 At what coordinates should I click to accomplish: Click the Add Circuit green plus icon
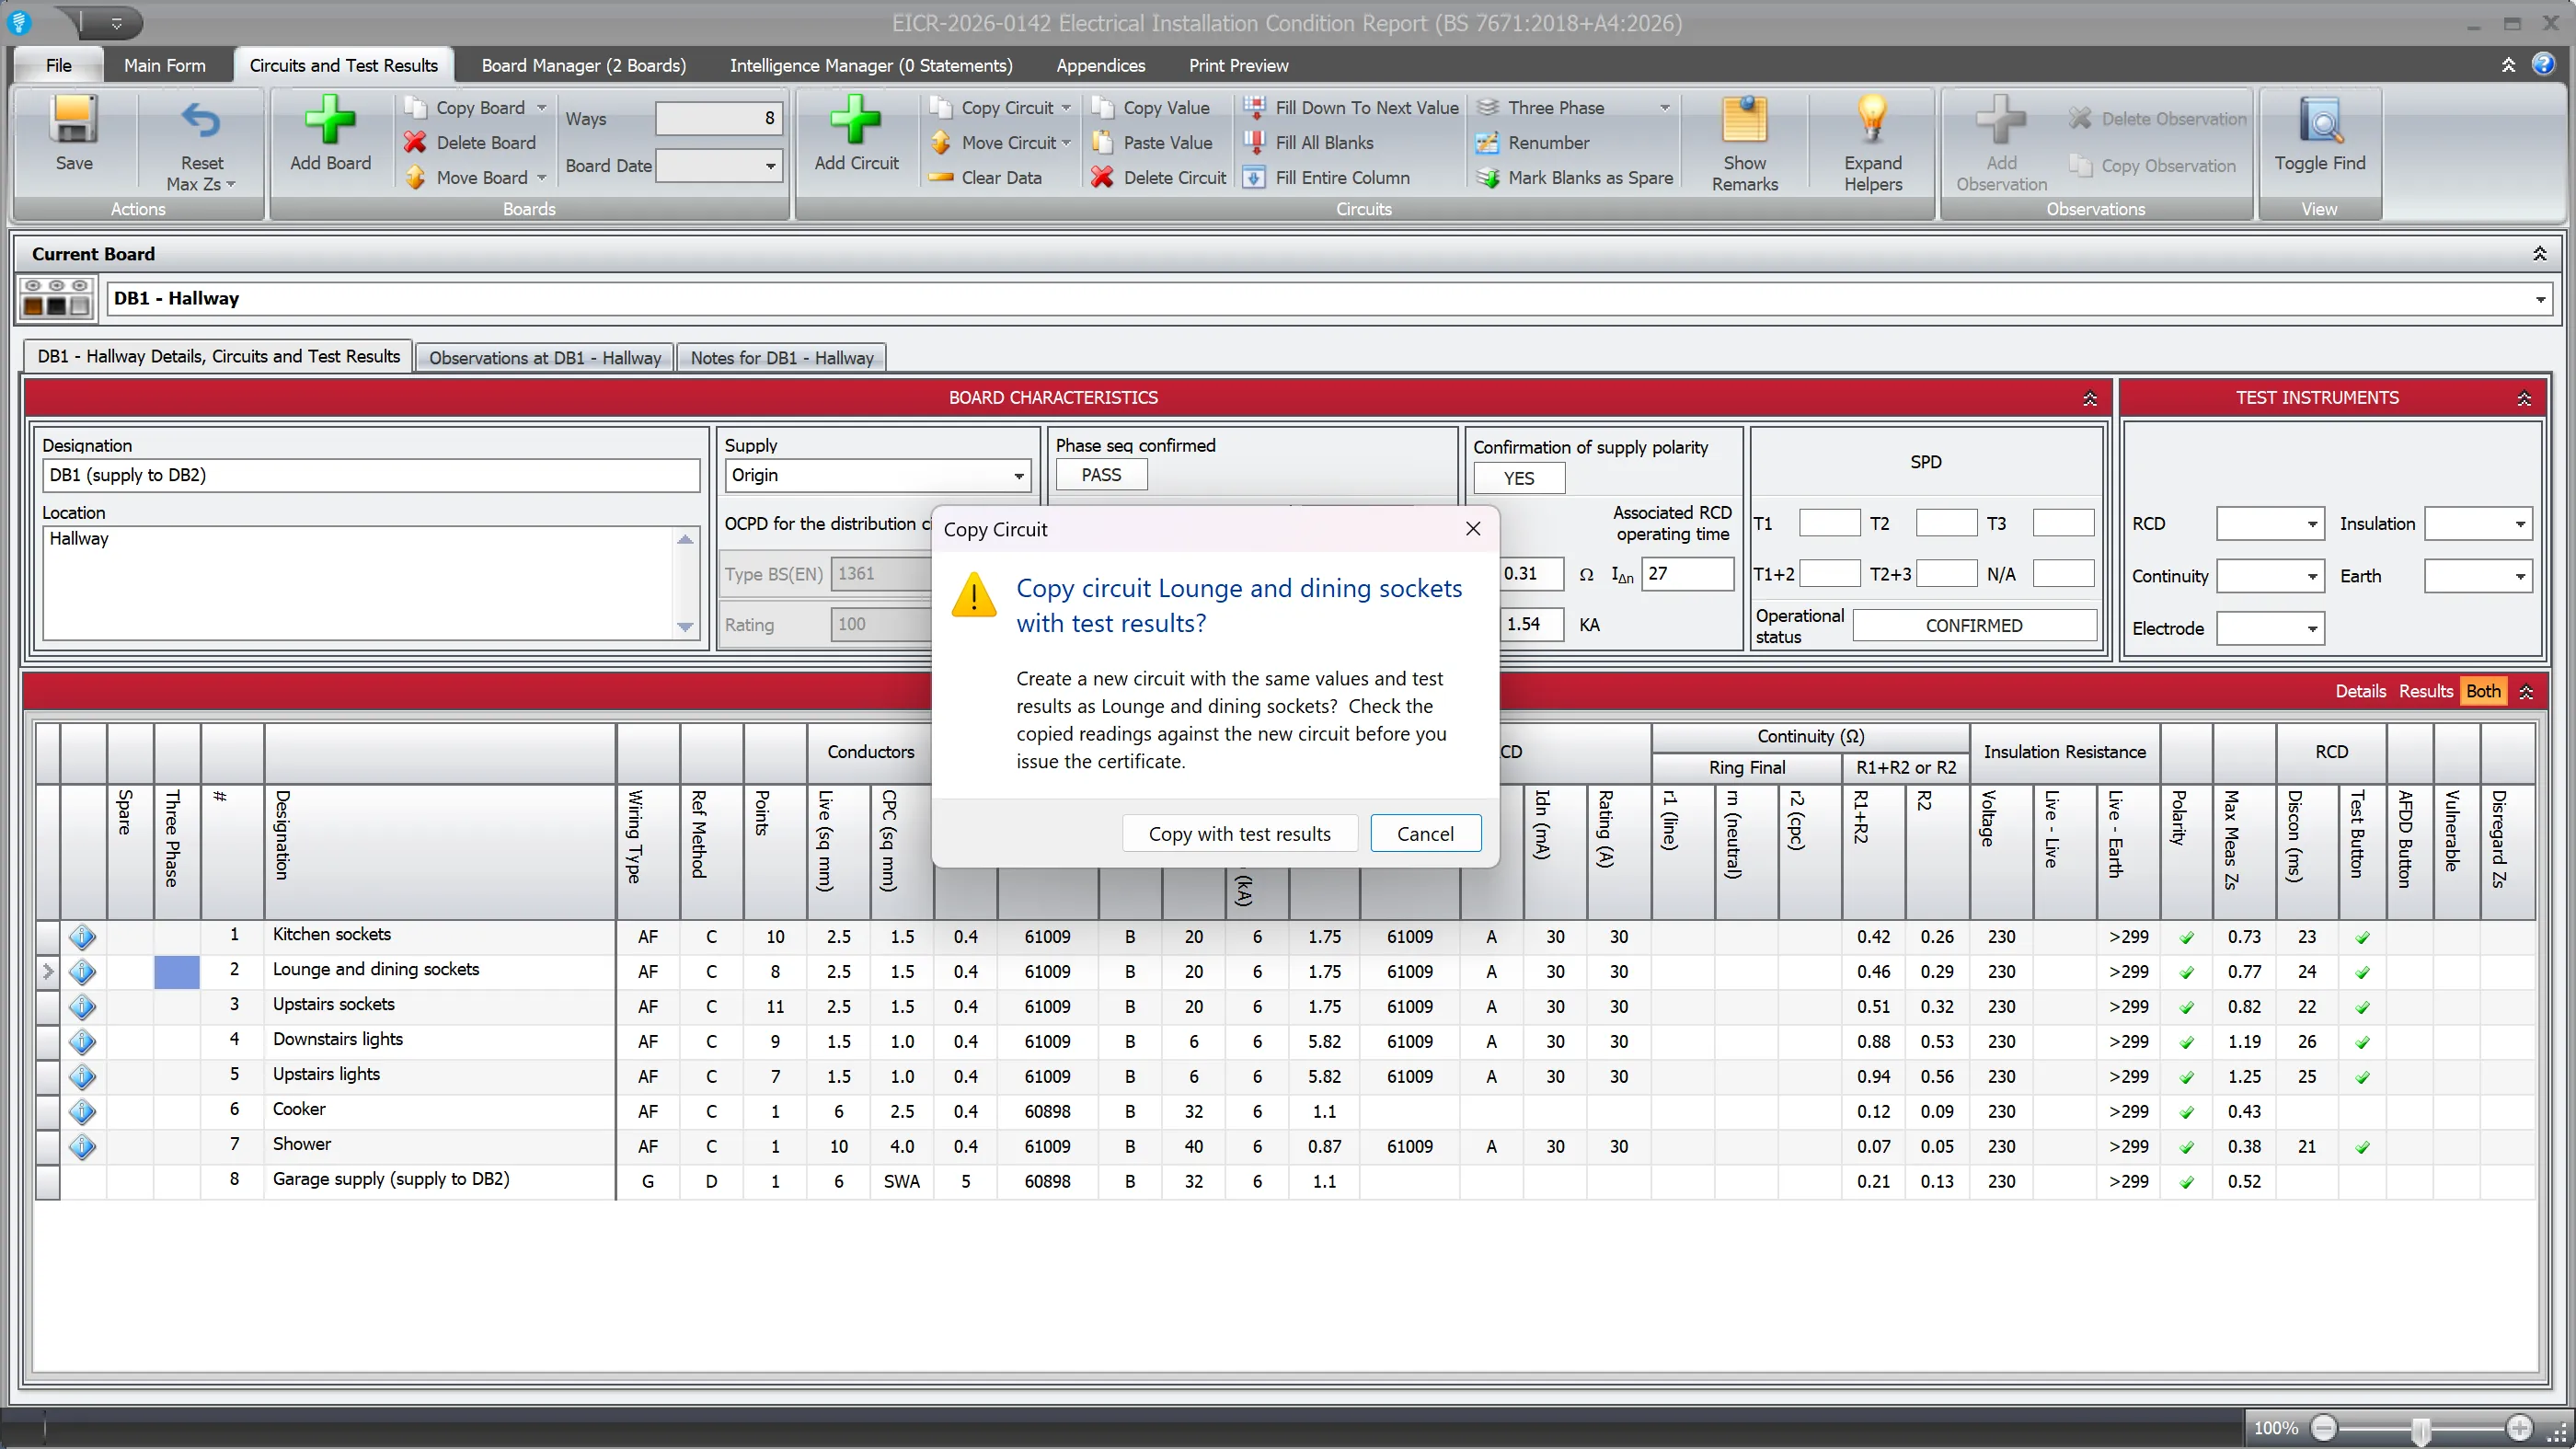[x=856, y=120]
